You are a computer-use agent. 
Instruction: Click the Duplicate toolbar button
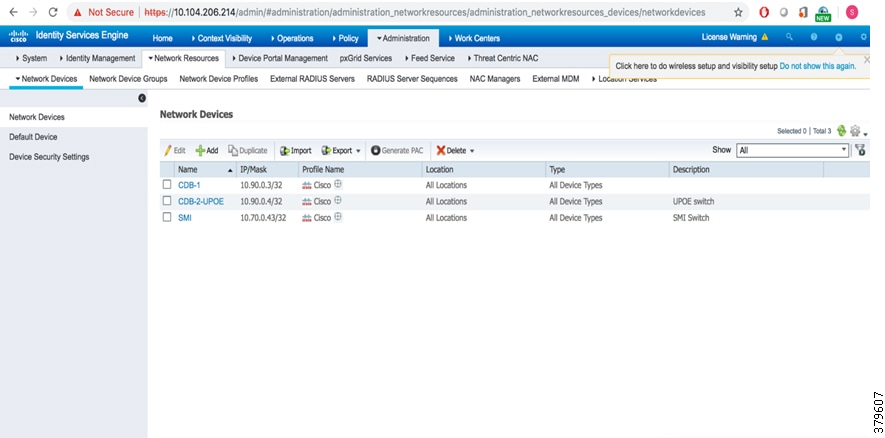248,151
